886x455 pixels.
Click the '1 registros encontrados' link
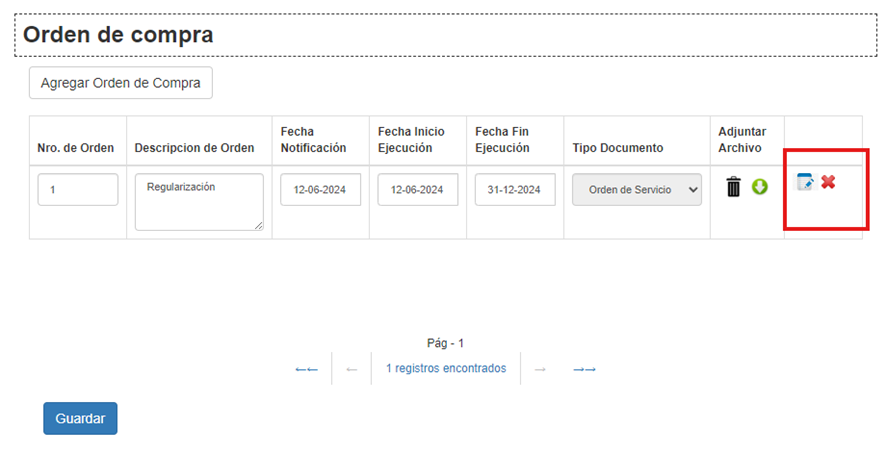pos(446,368)
